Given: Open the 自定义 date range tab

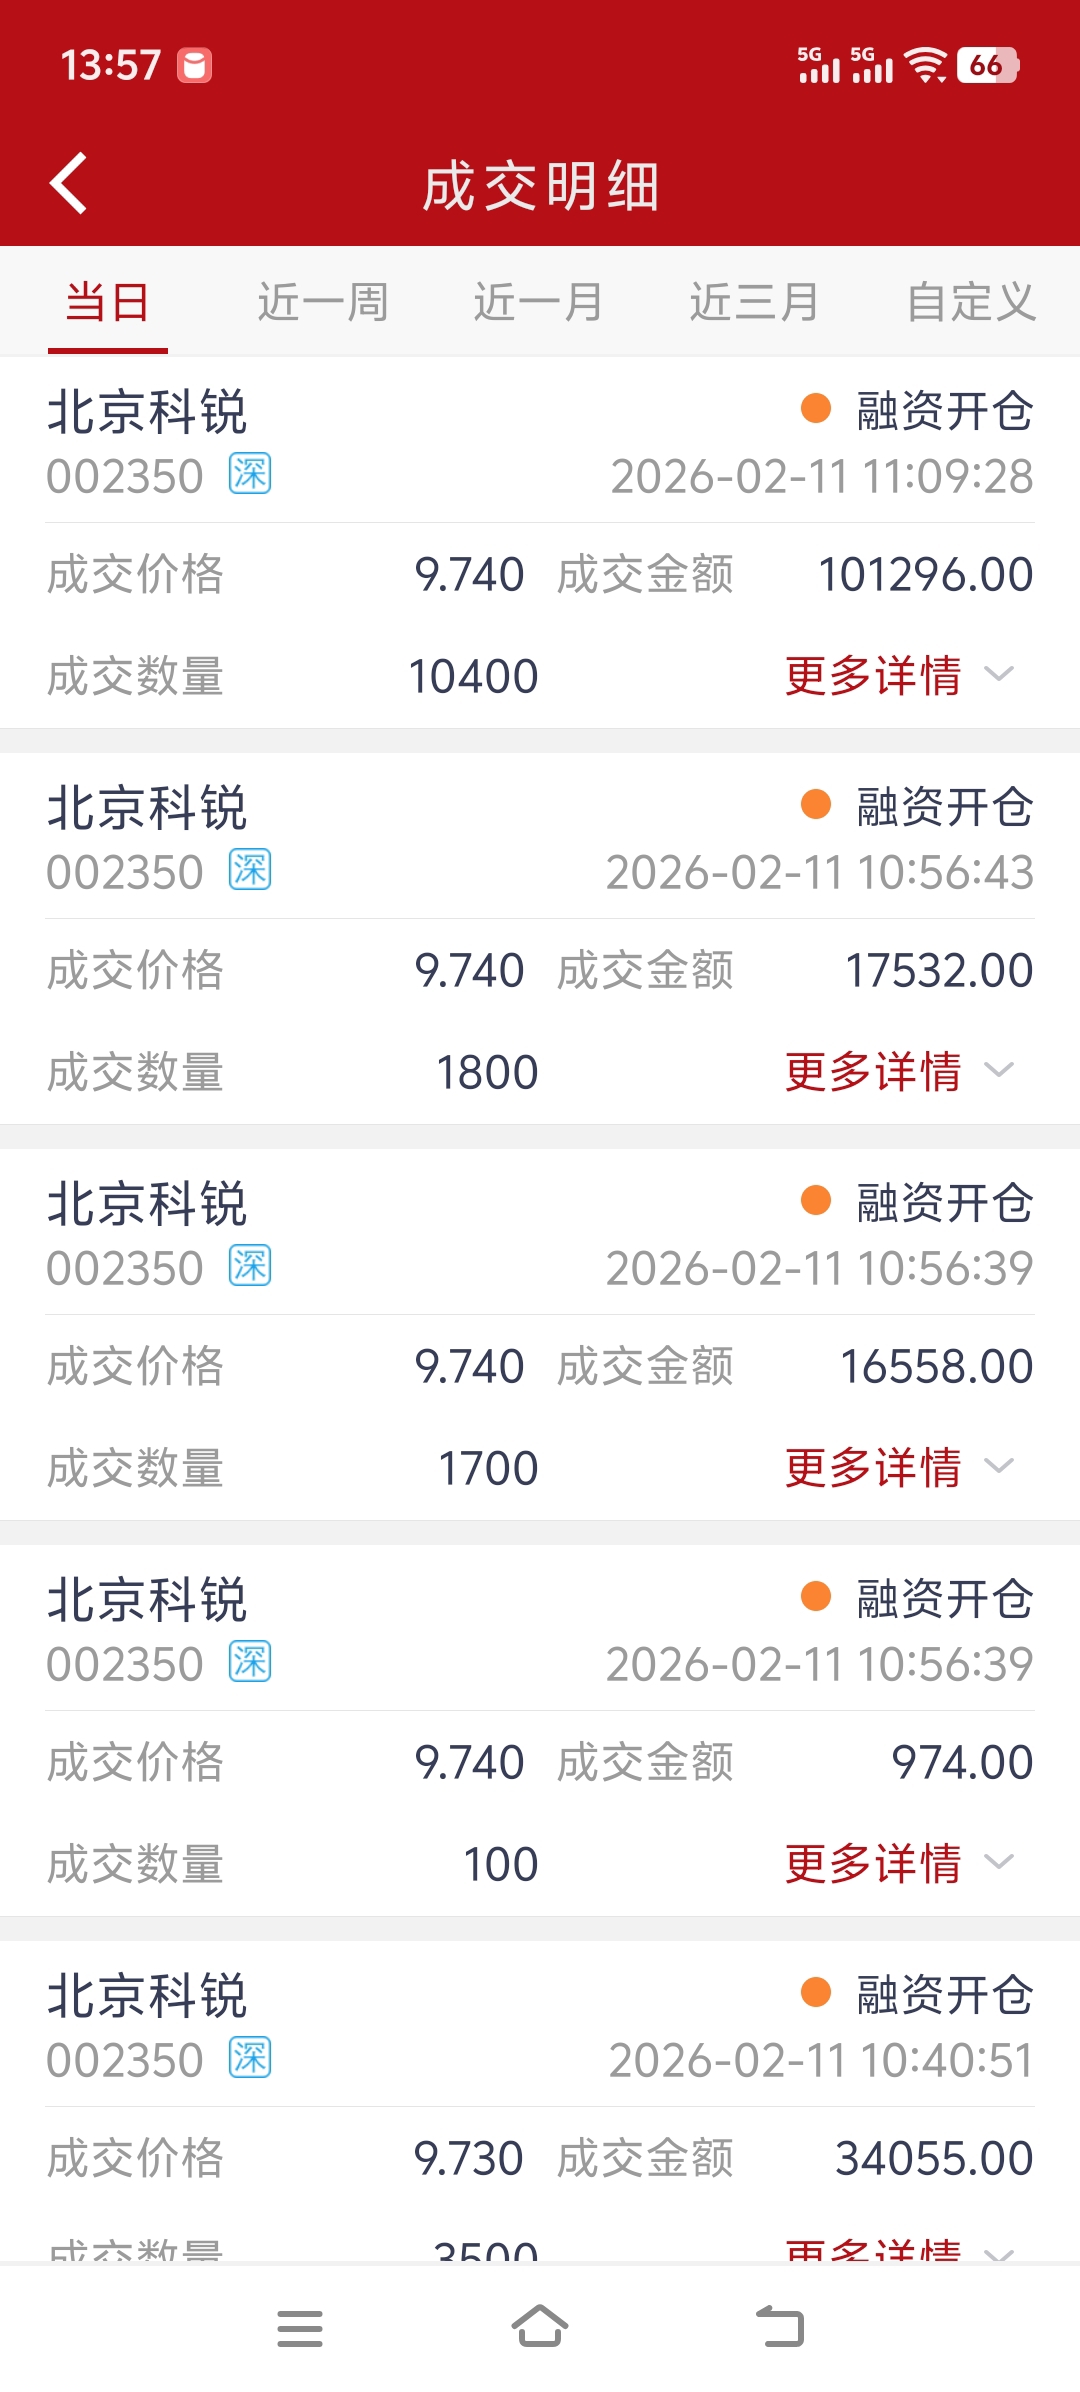Looking at the screenshot, I should (x=971, y=302).
